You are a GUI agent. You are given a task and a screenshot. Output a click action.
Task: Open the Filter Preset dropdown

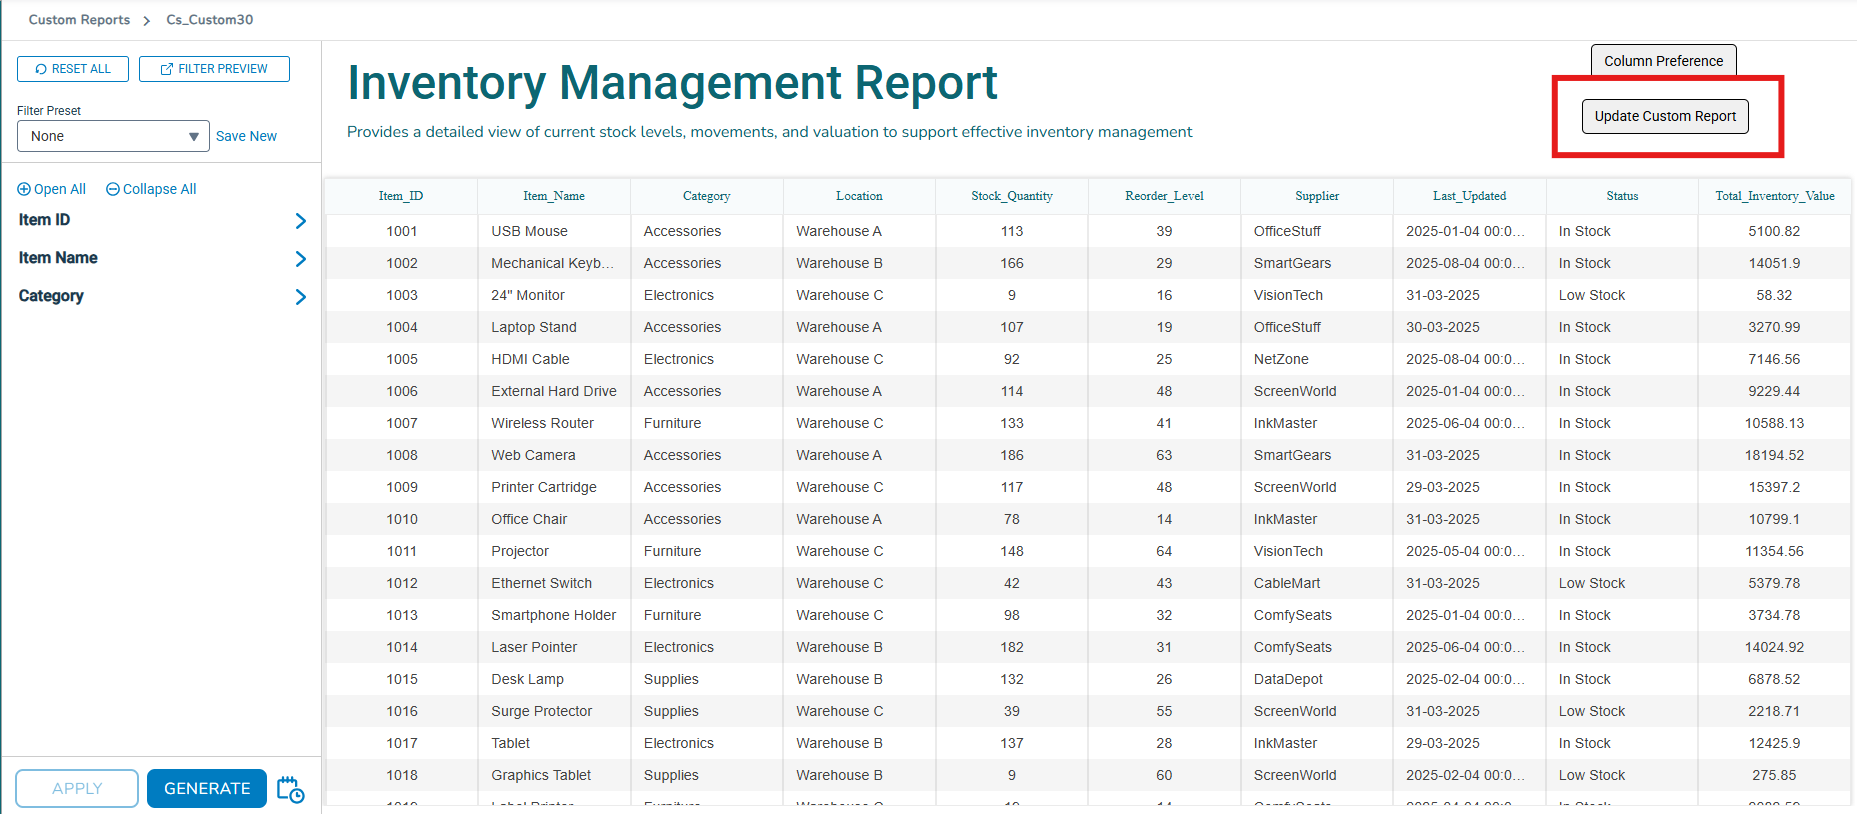pyautogui.click(x=113, y=136)
